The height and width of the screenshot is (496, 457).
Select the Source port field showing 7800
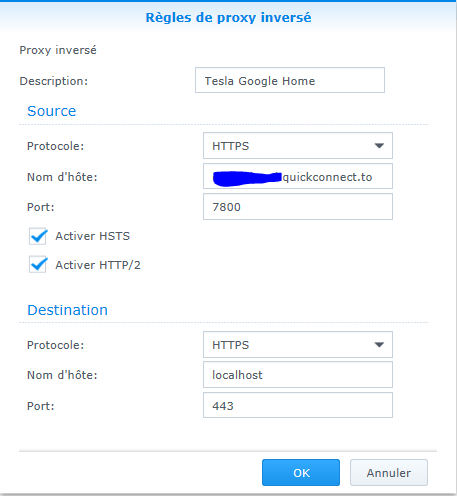298,207
